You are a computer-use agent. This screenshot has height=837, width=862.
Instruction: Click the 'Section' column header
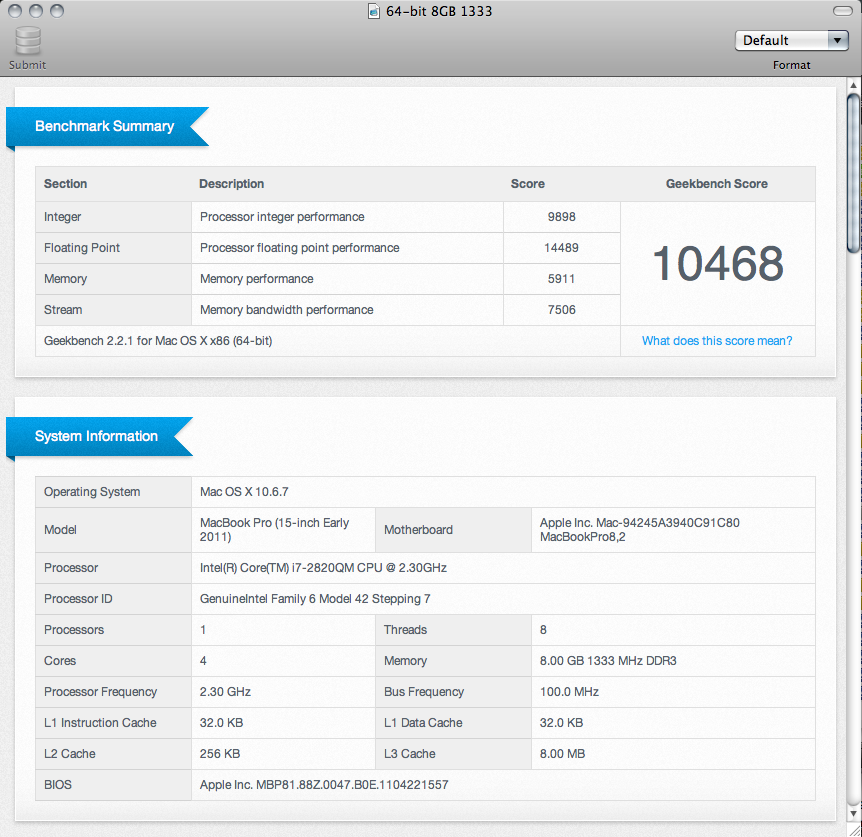65,184
